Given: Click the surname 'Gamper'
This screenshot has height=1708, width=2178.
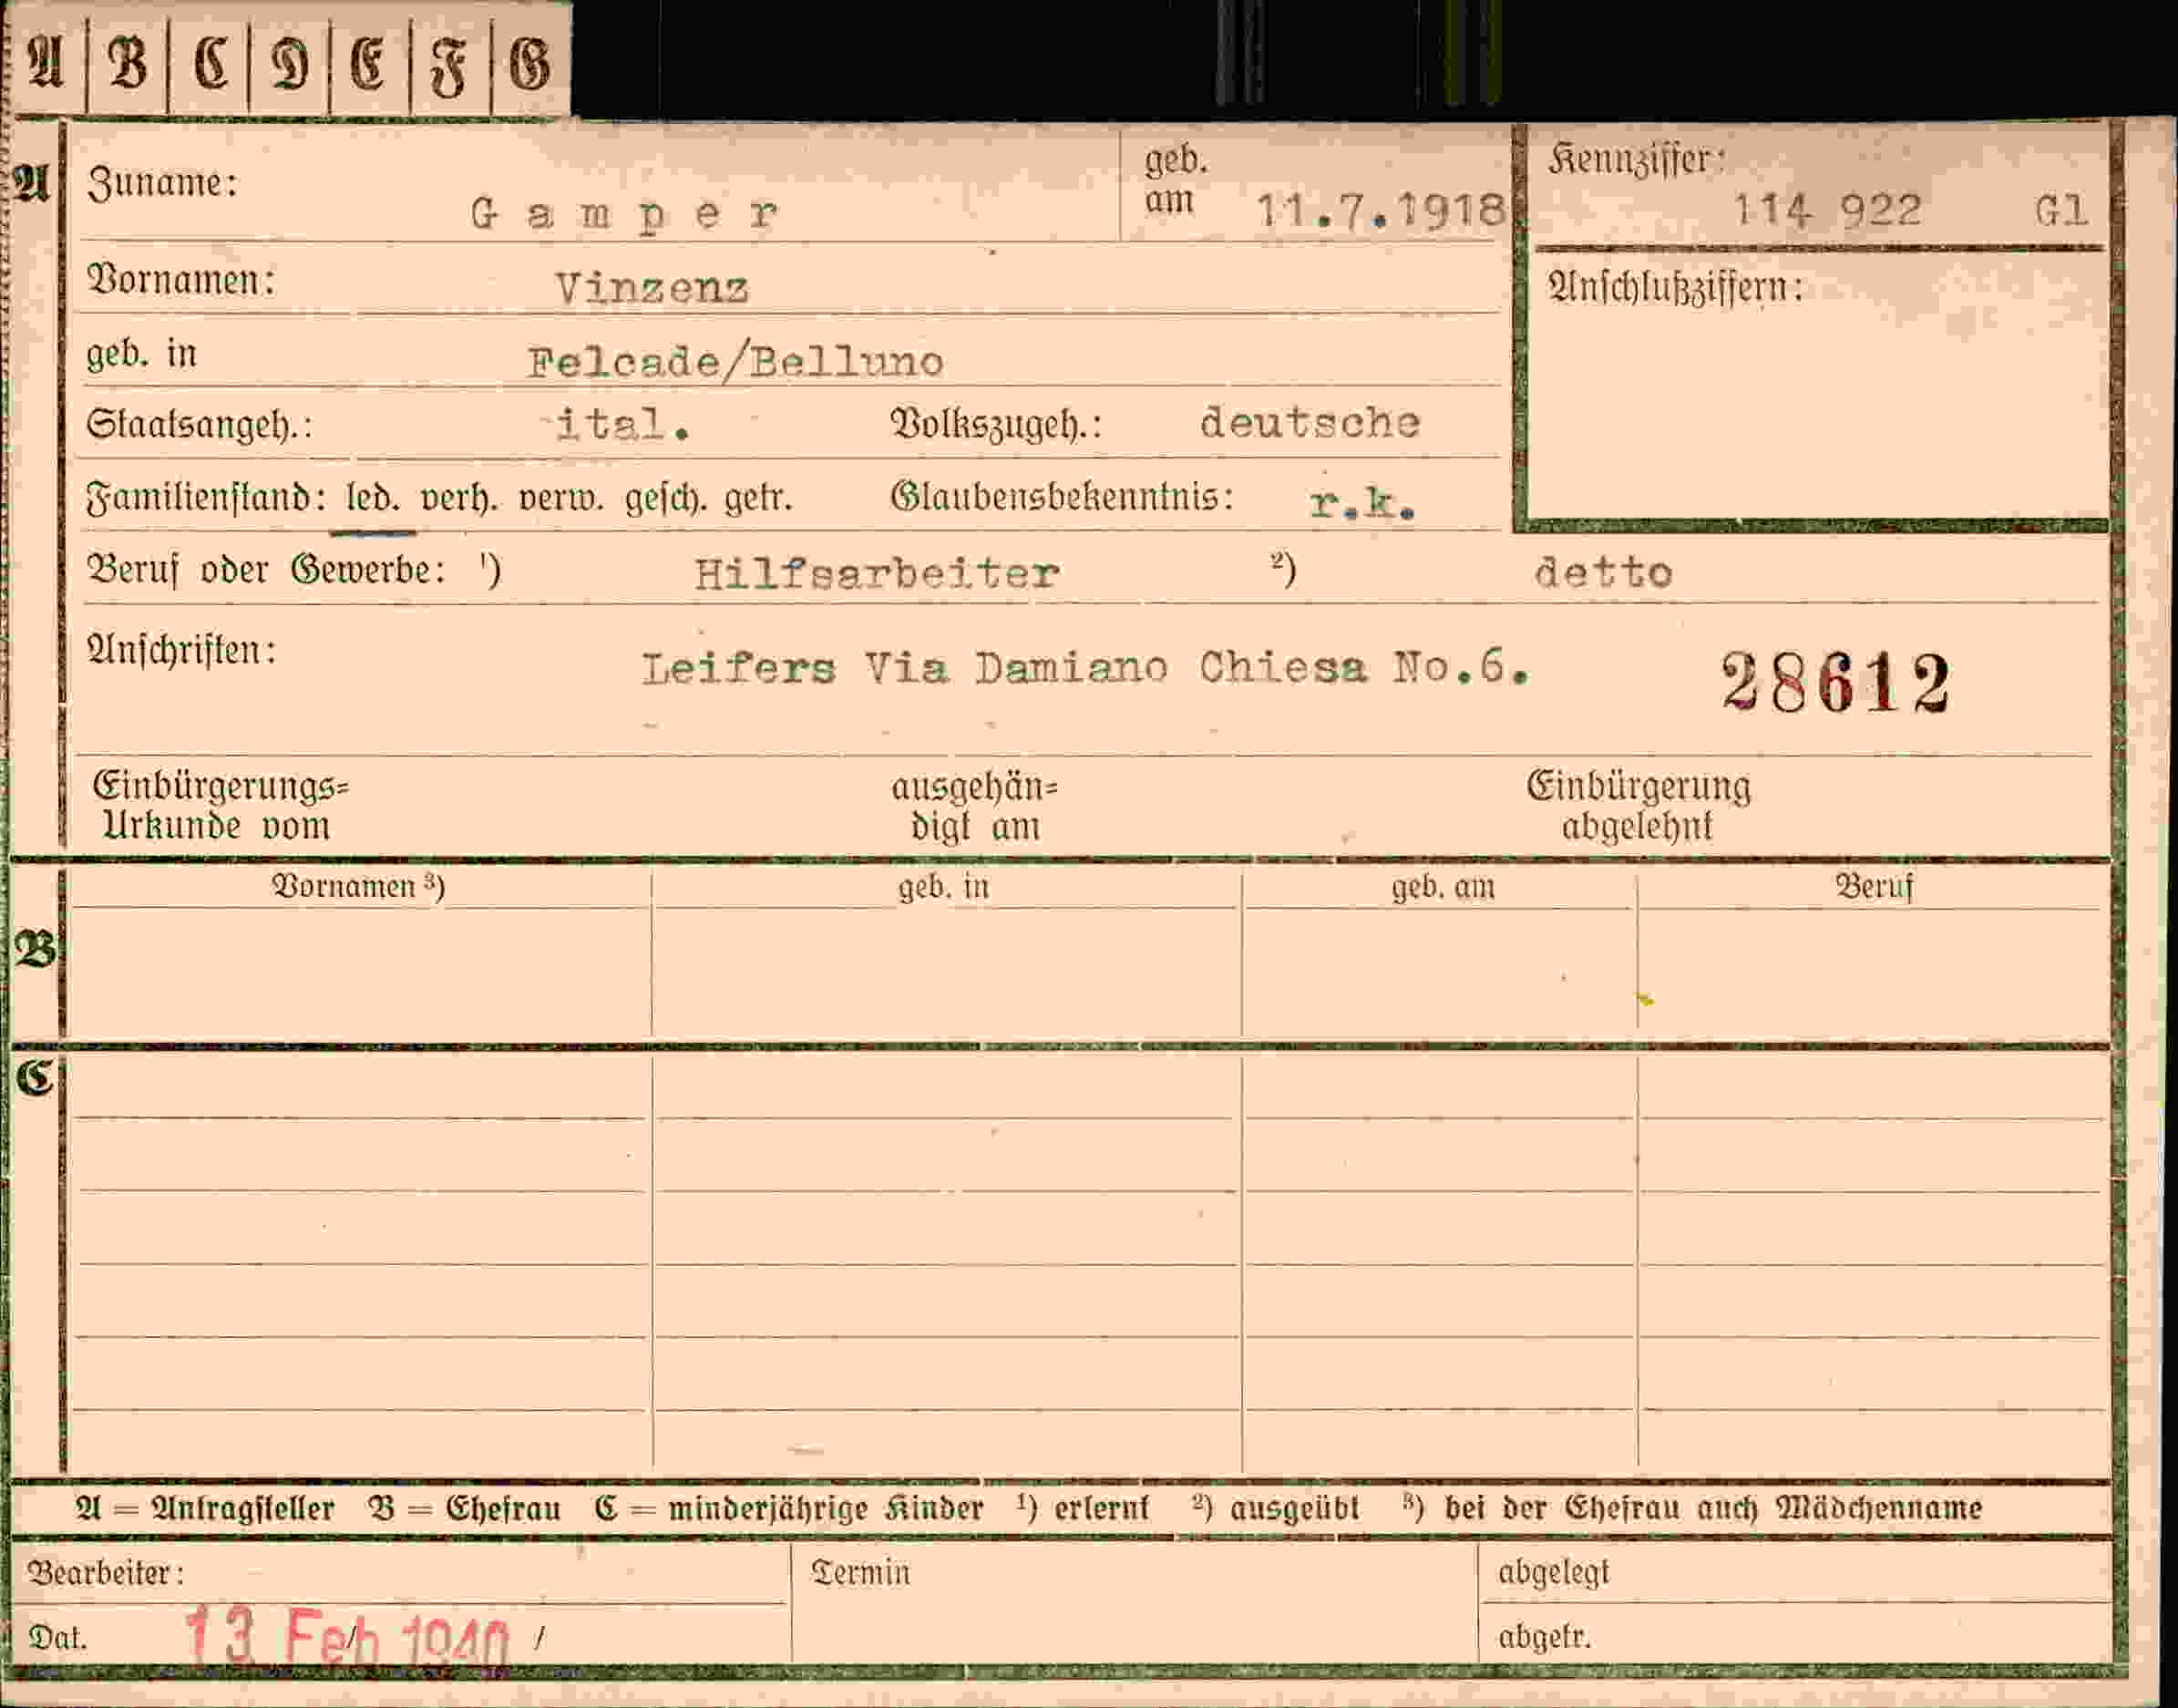Looking at the screenshot, I should [624, 214].
